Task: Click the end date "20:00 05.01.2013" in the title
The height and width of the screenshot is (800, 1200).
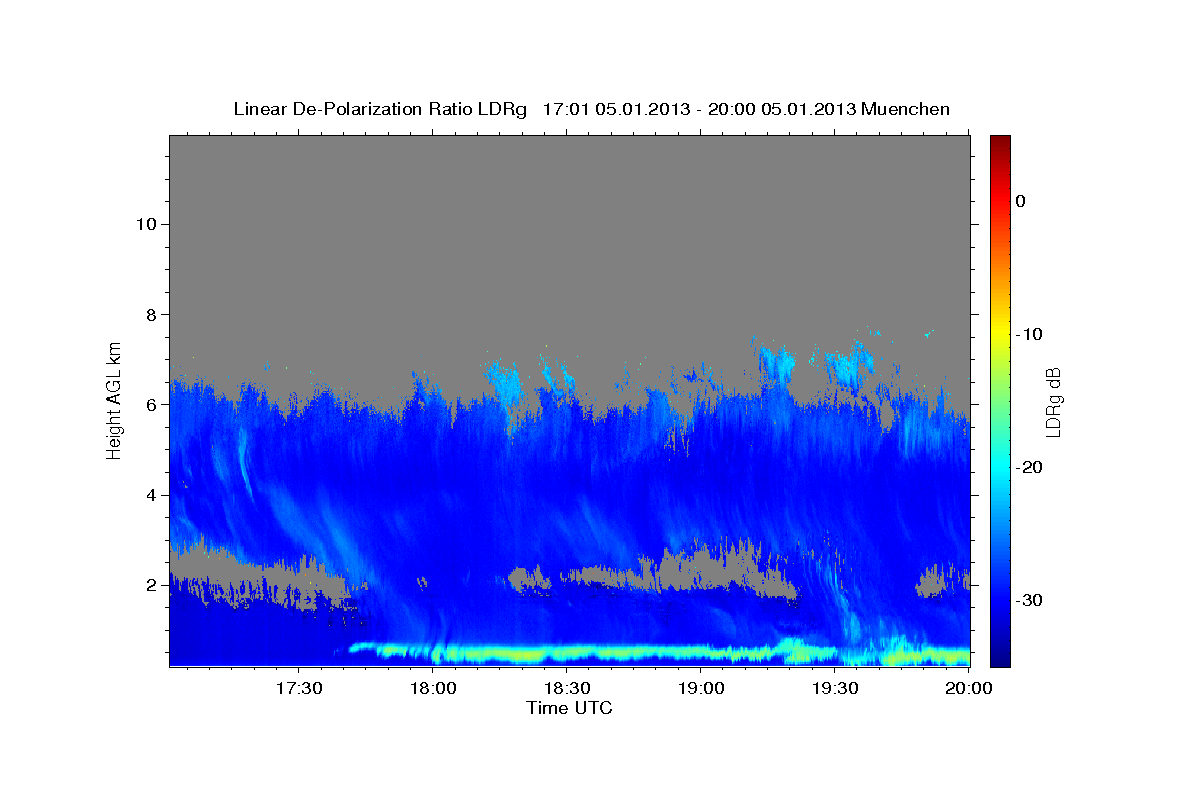Action: [x=783, y=109]
